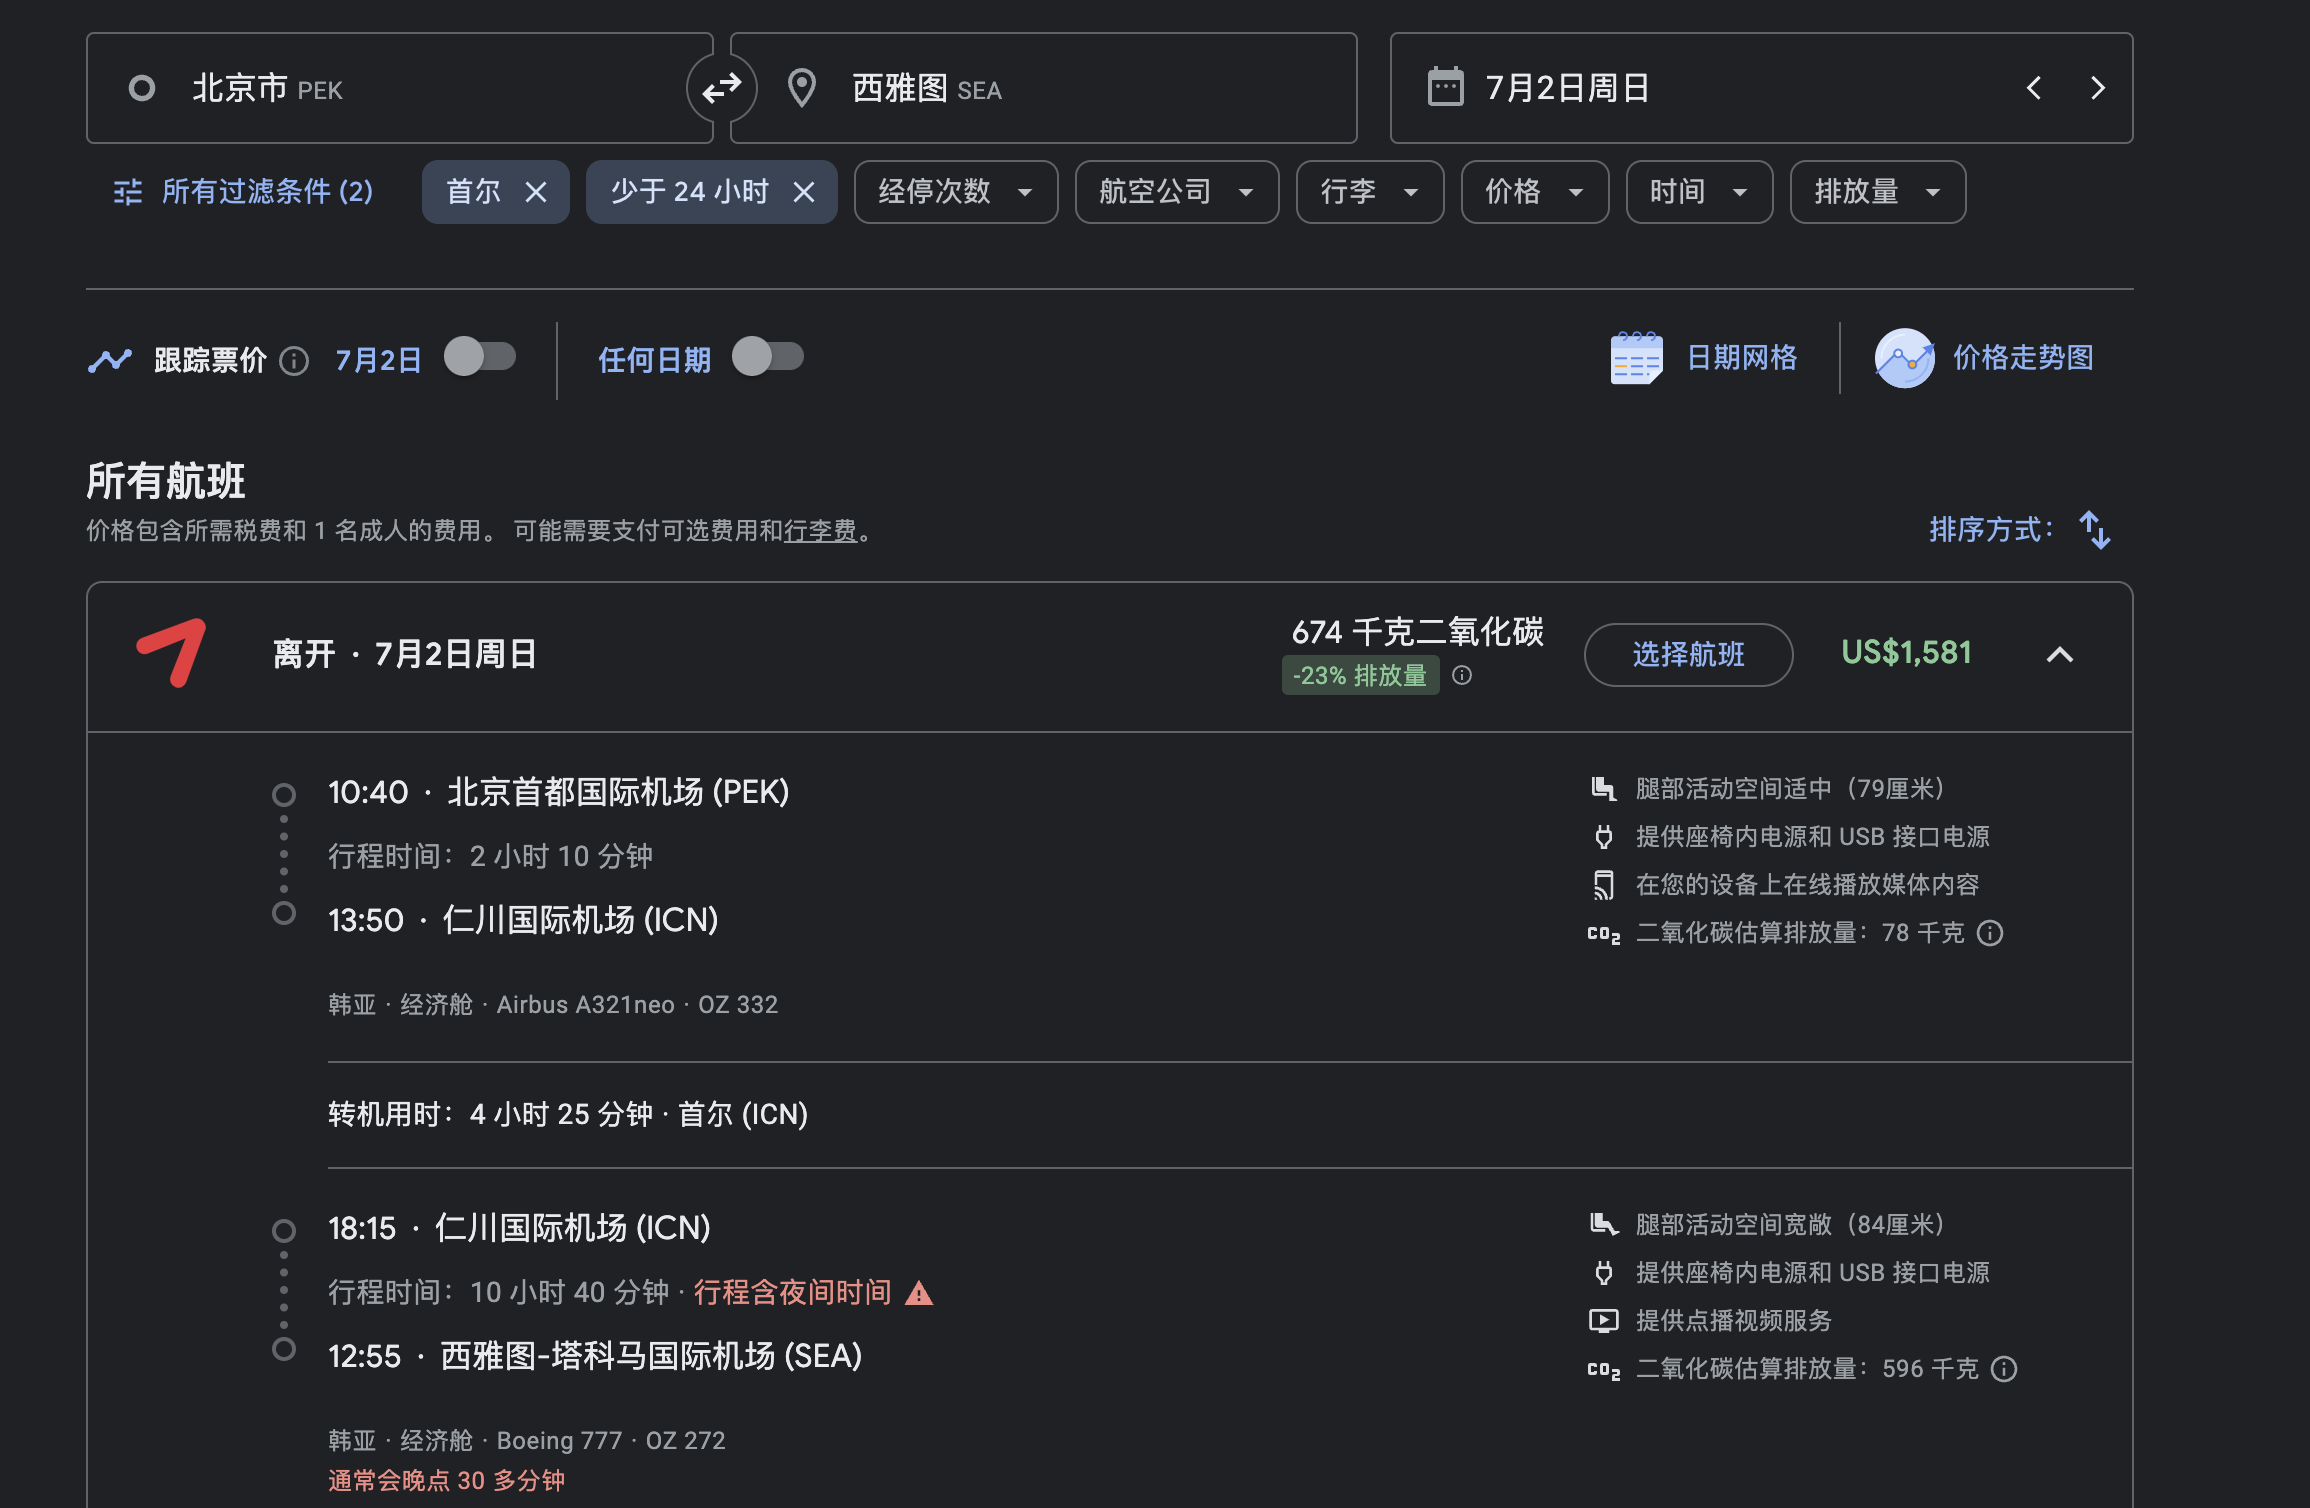
Task: Go to next date arrow
Action: pos(2098,88)
